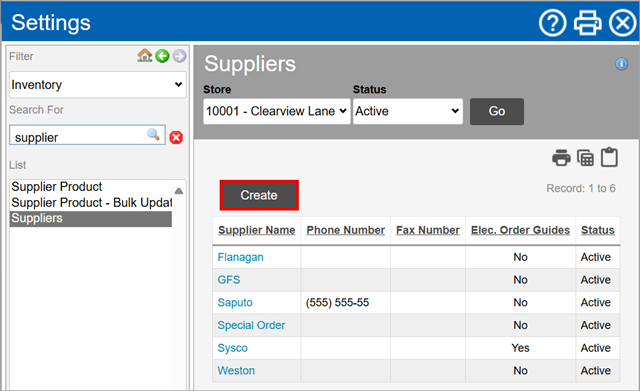The height and width of the screenshot is (391, 640).
Task: Click the grey forward arrow icon
Action: tap(179, 56)
